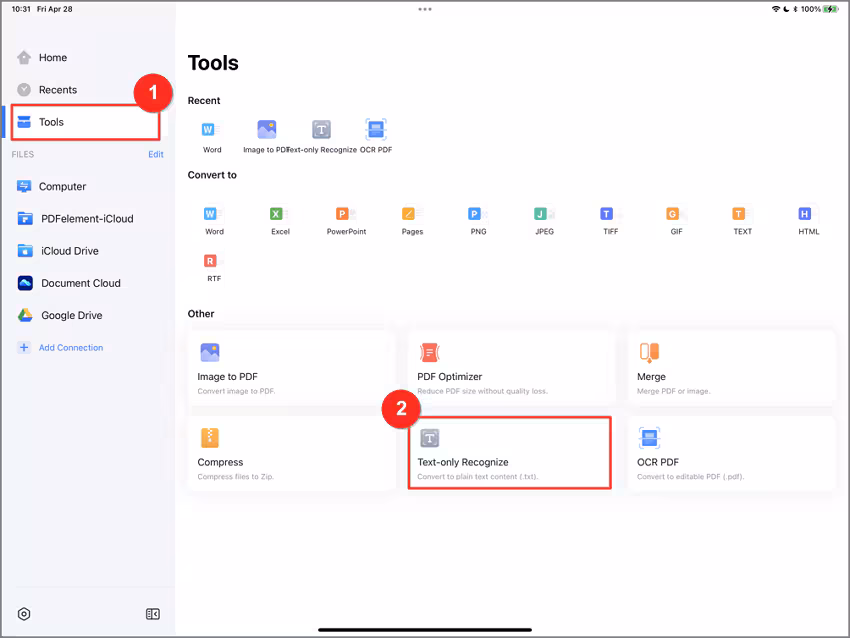Convert to GIF format

(x=677, y=220)
